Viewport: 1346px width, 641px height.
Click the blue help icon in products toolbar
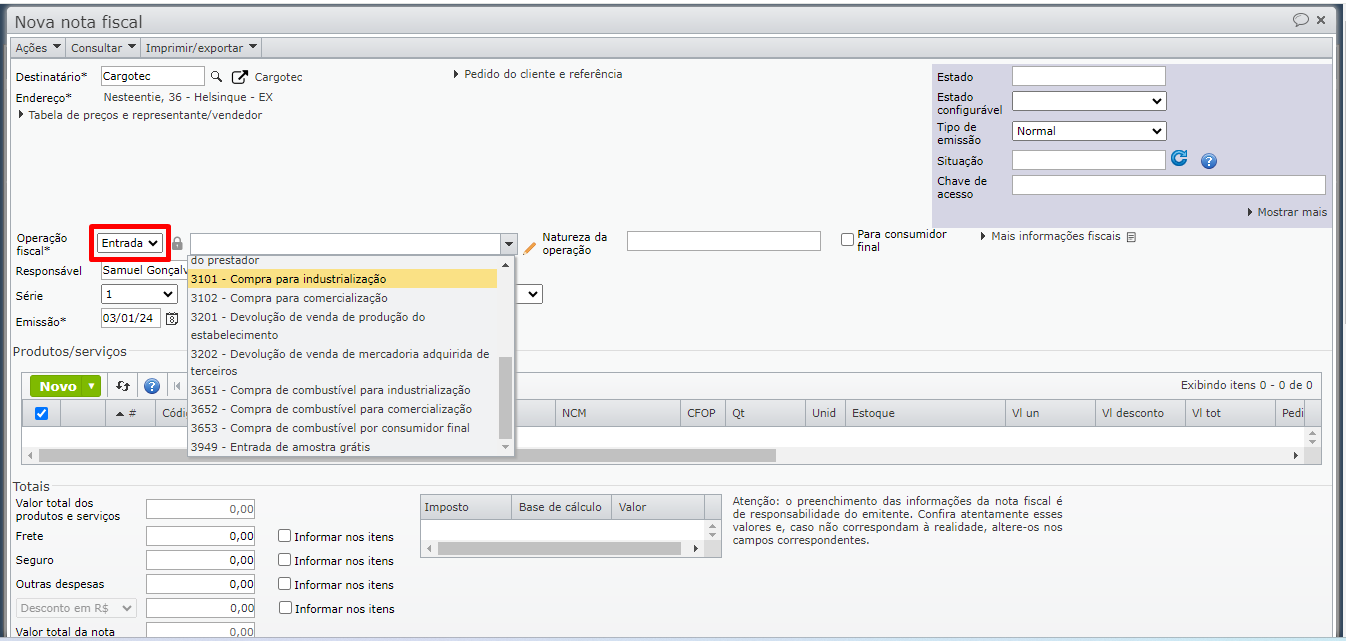(152, 386)
